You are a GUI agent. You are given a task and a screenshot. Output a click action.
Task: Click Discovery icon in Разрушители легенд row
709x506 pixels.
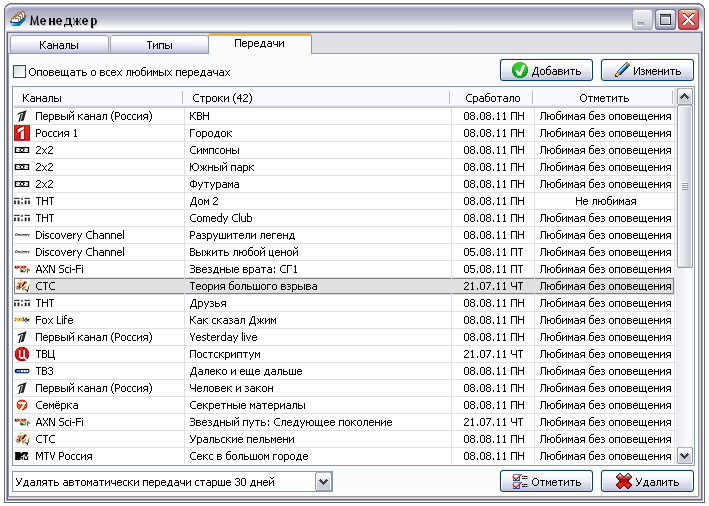[x=22, y=235]
